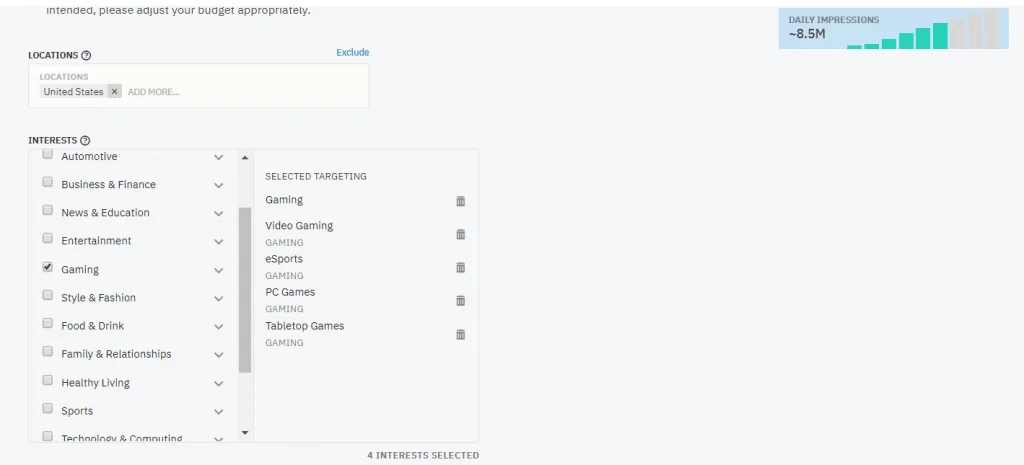The height and width of the screenshot is (465, 1024).
Task: Remove Video Gaming with its trash icon
Action: click(x=460, y=234)
